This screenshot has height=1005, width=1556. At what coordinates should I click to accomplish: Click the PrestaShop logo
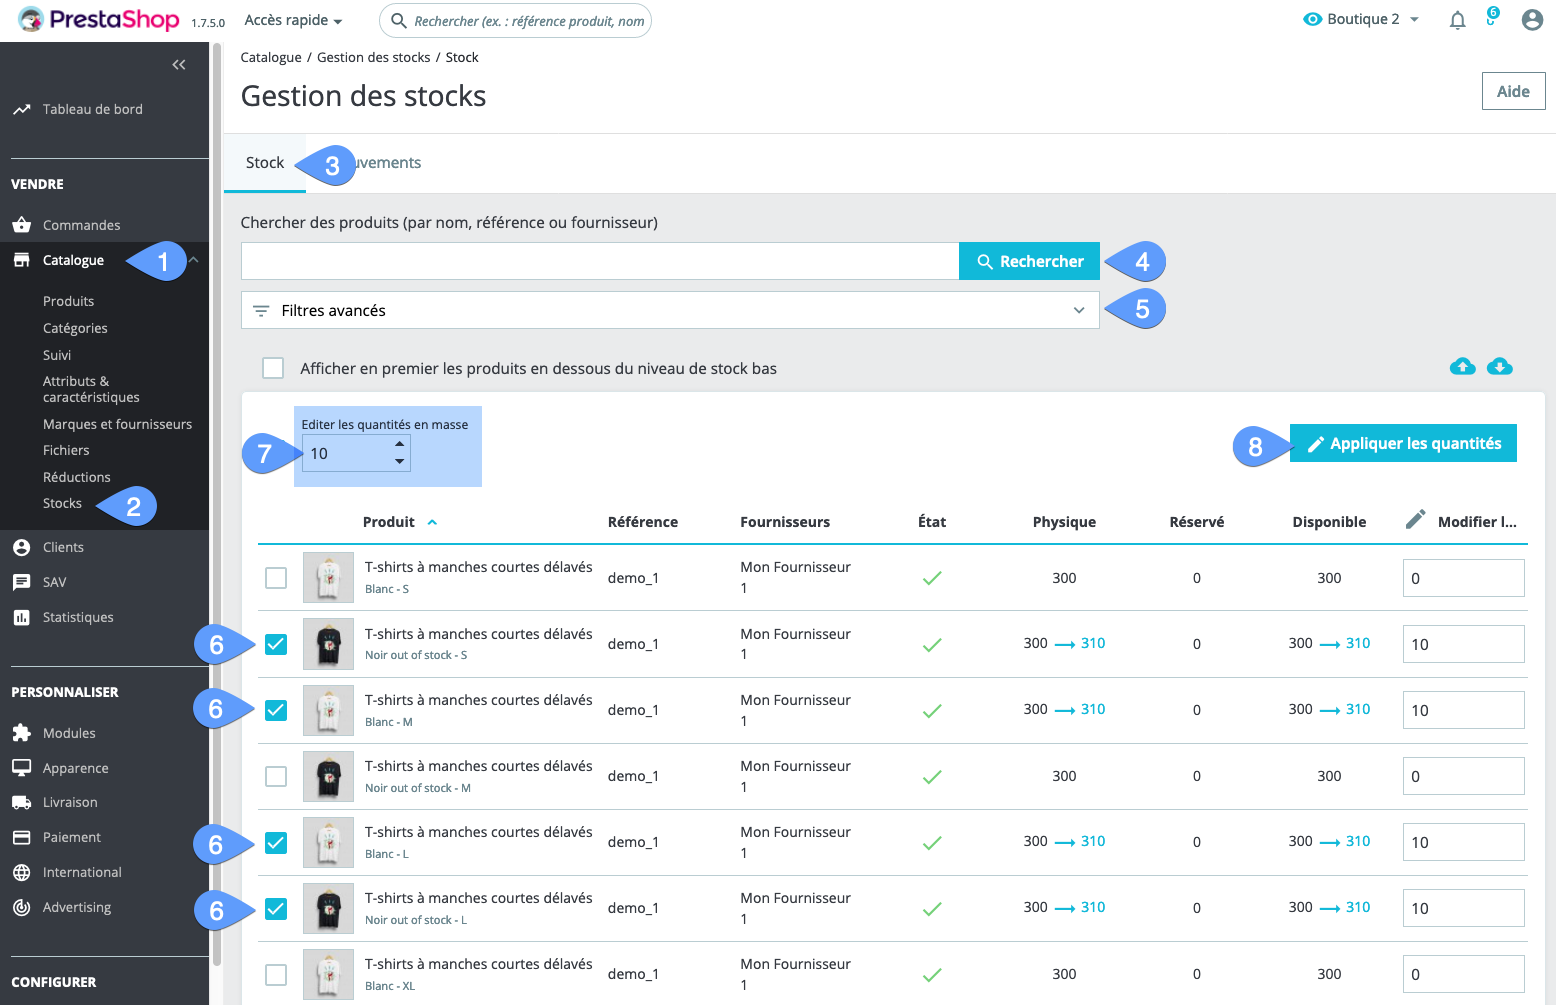[x=98, y=20]
